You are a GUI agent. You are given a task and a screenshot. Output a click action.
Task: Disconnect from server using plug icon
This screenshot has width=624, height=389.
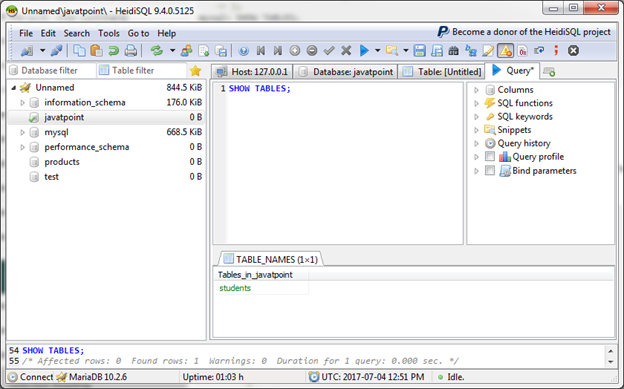57,51
